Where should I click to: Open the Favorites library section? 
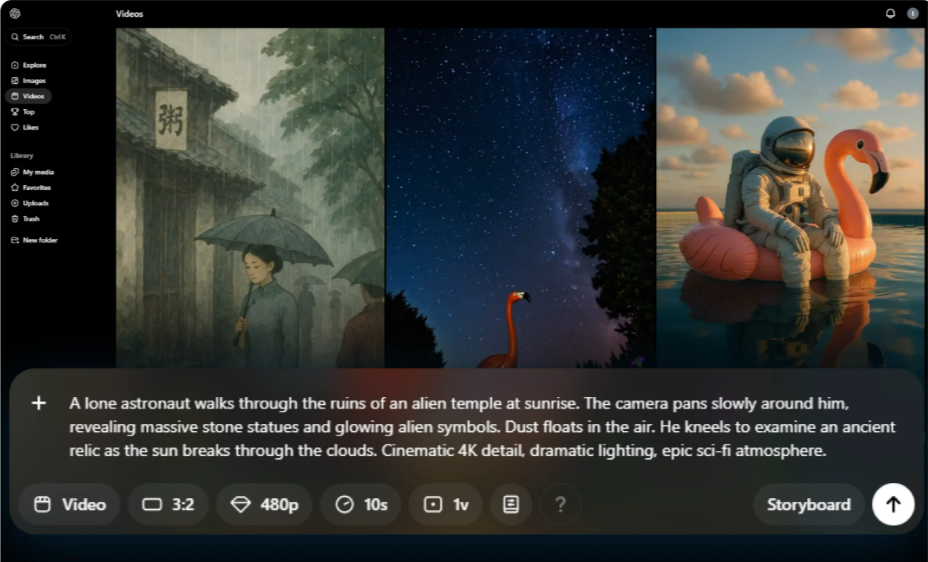(31, 188)
